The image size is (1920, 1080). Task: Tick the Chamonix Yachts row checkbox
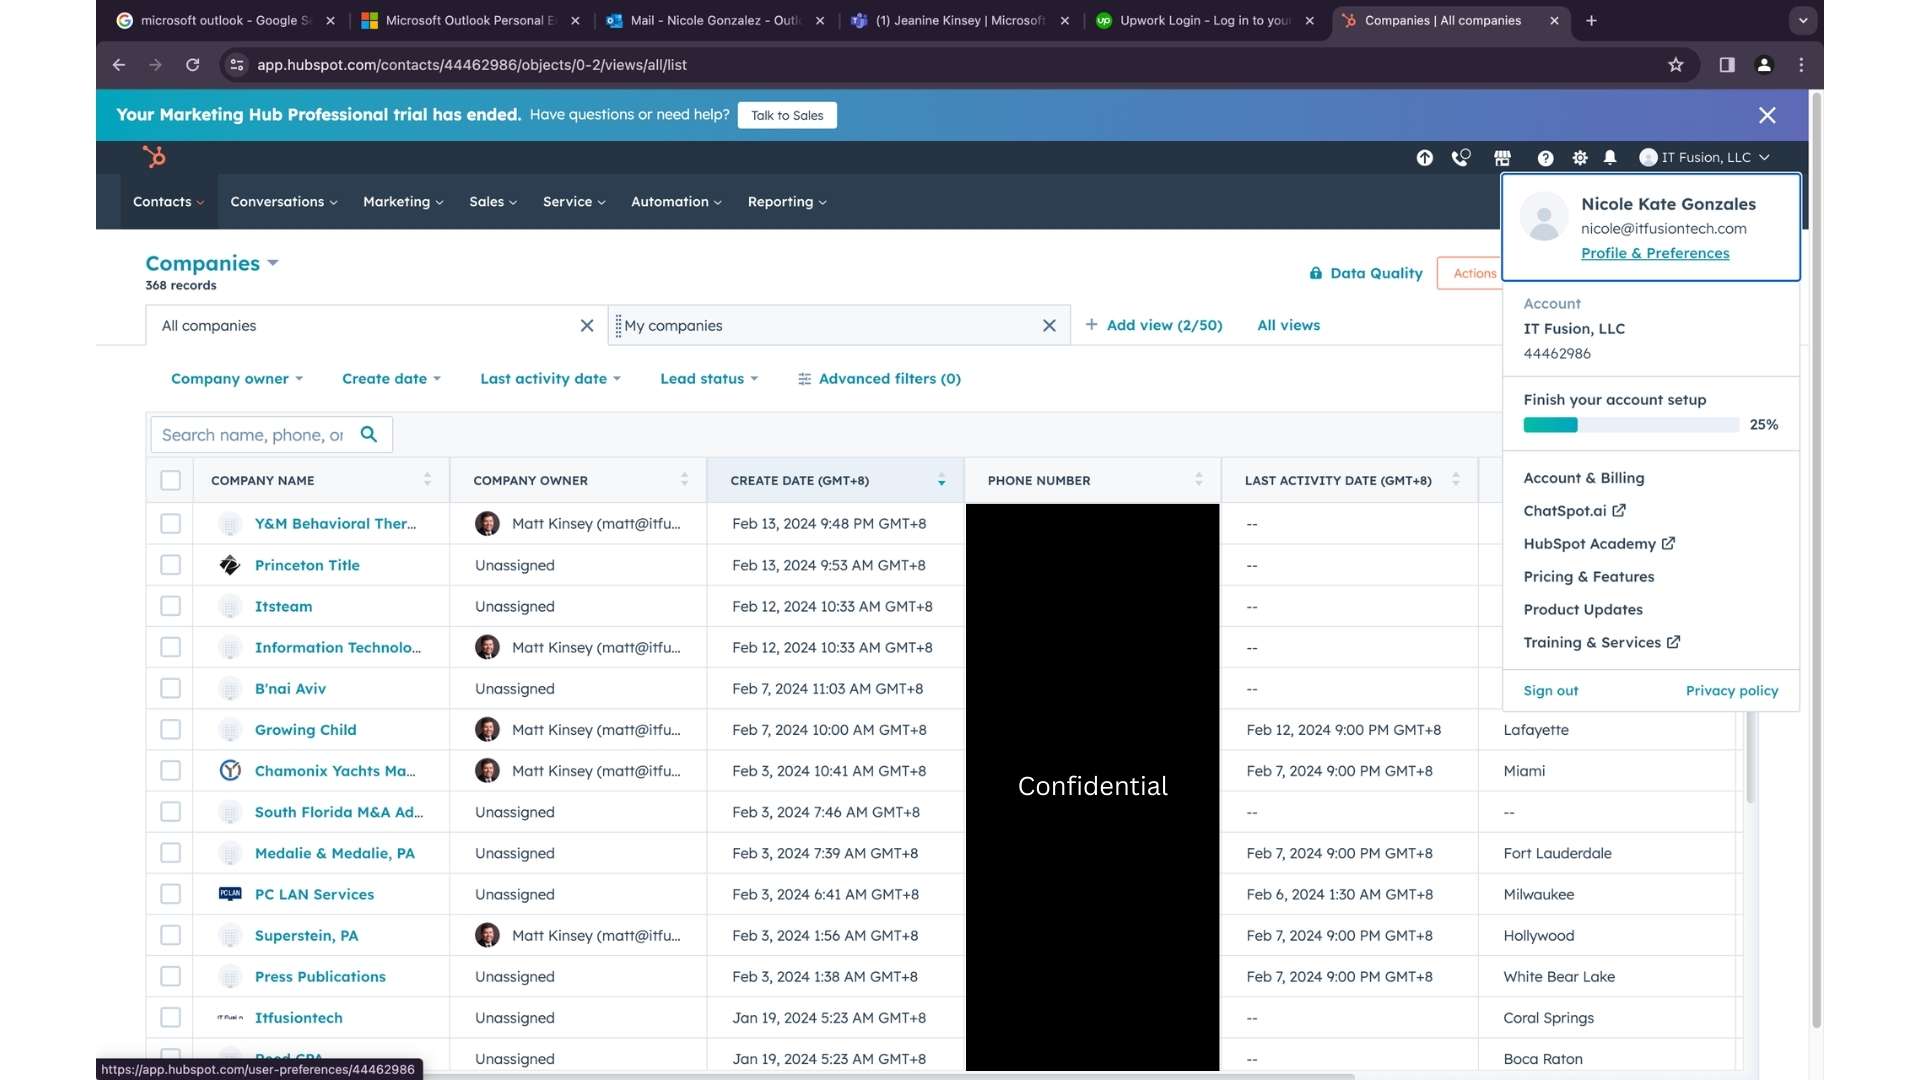click(171, 770)
